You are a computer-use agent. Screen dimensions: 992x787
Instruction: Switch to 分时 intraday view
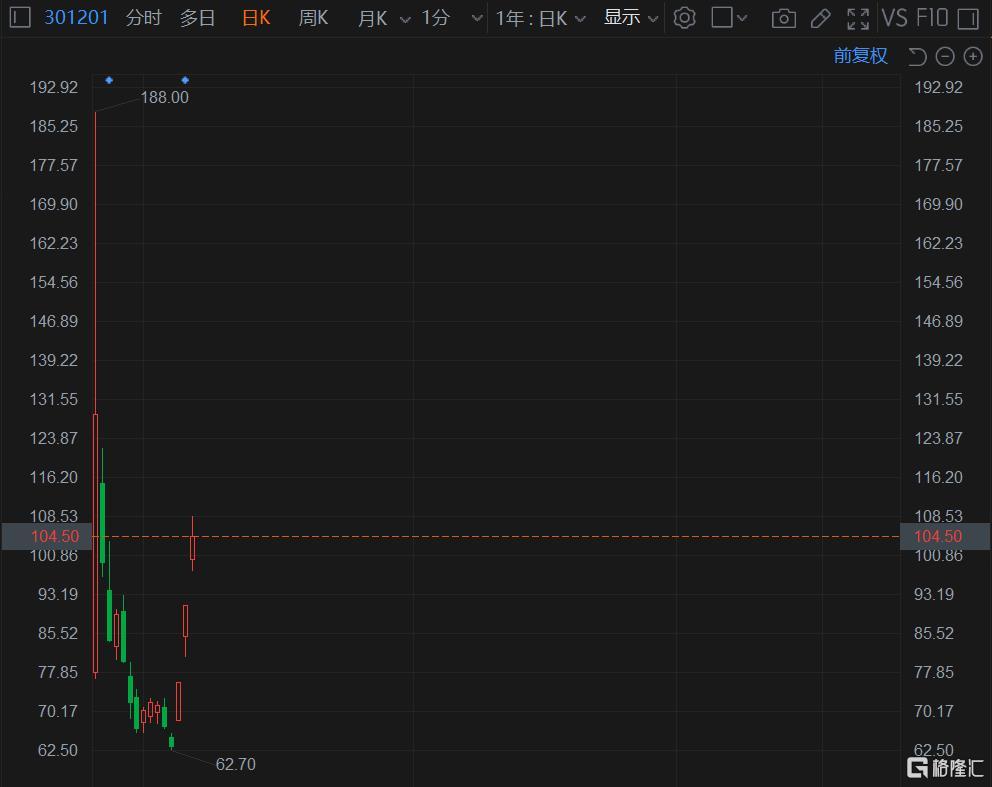(x=143, y=18)
